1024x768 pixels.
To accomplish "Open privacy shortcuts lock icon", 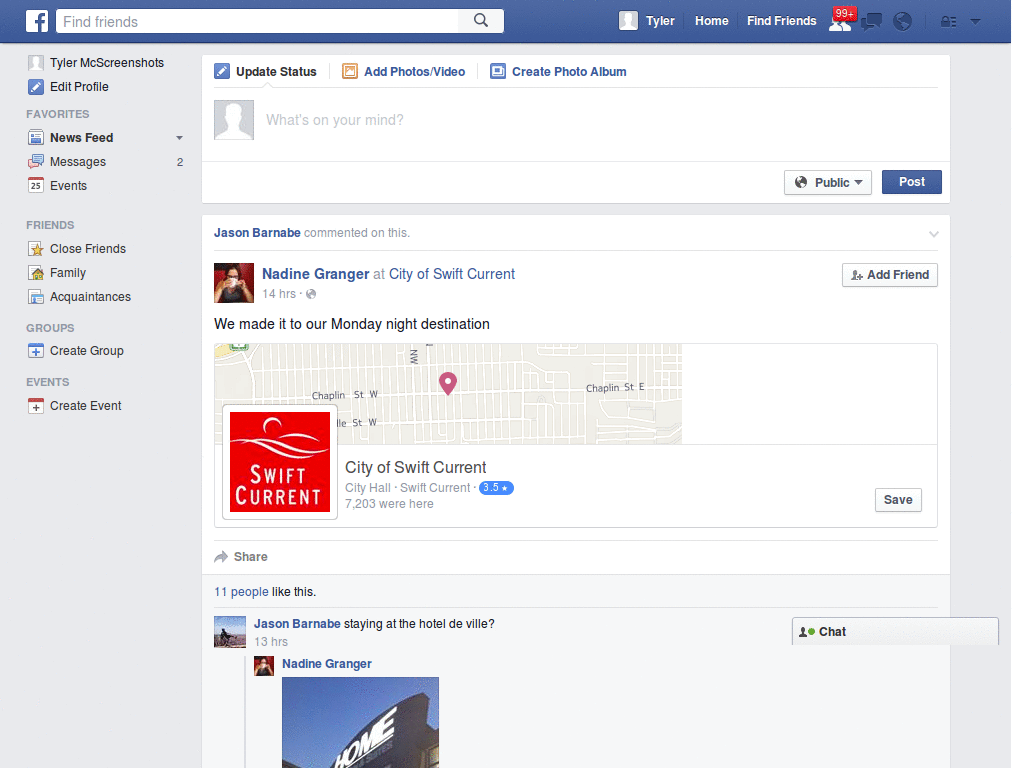I will coord(948,22).
